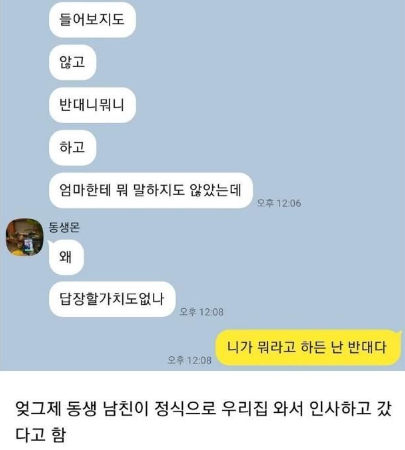Click the 오후 12:06 timestamp

click(x=279, y=203)
